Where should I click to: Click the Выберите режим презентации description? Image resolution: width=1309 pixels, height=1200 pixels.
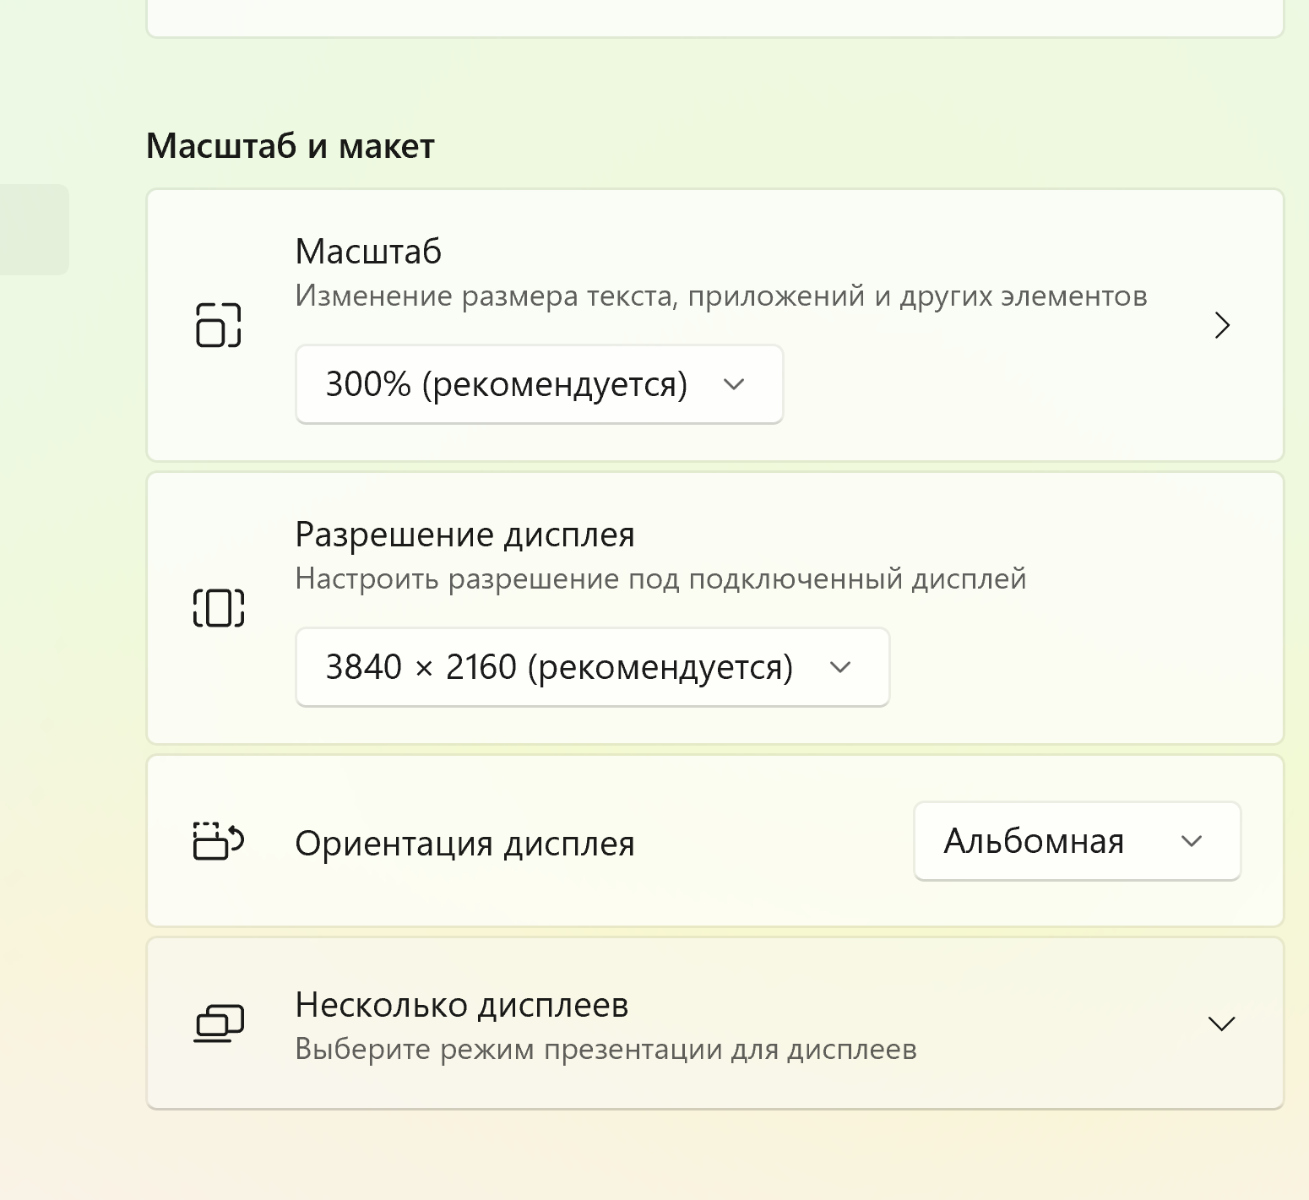point(606,1050)
